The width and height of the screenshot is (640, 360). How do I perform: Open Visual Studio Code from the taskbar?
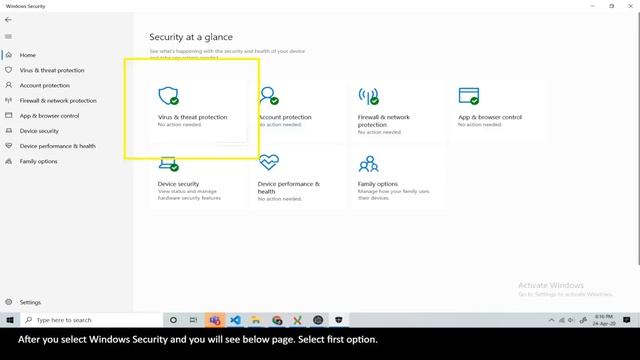pyautogui.click(x=235, y=320)
